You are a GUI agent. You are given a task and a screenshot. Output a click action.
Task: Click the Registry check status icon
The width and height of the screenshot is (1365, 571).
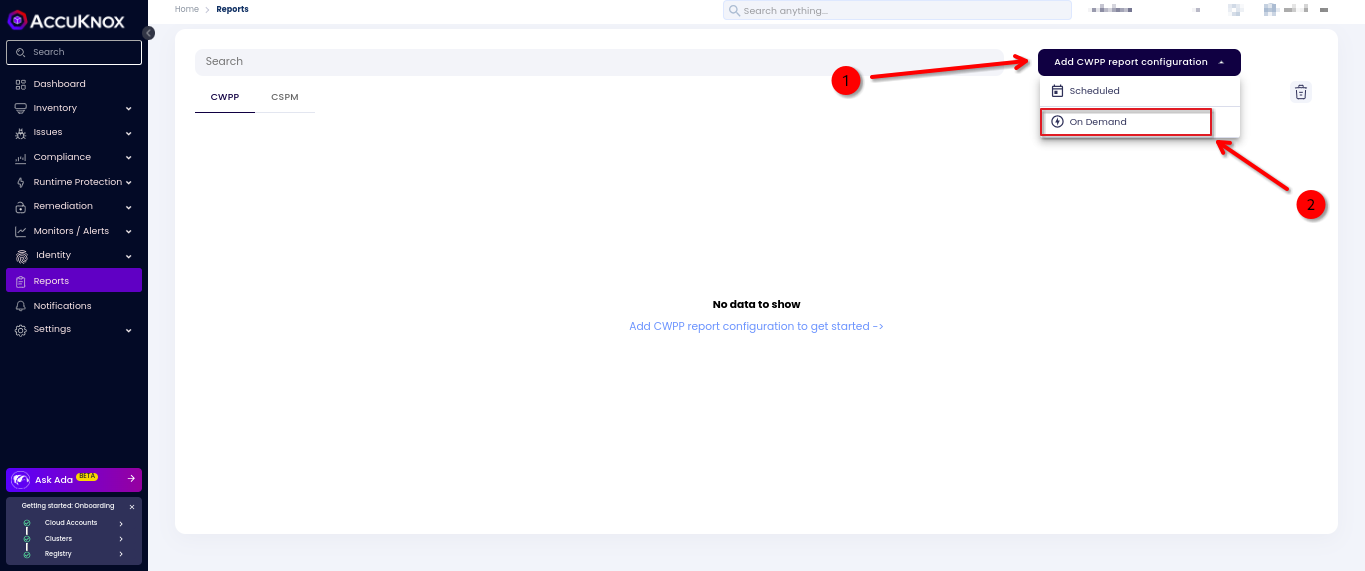27,554
